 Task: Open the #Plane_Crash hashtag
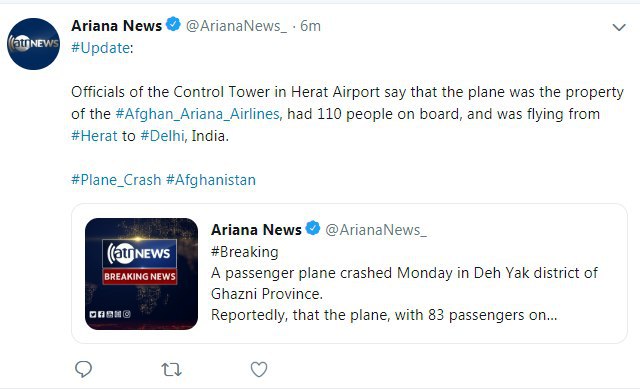coord(116,180)
